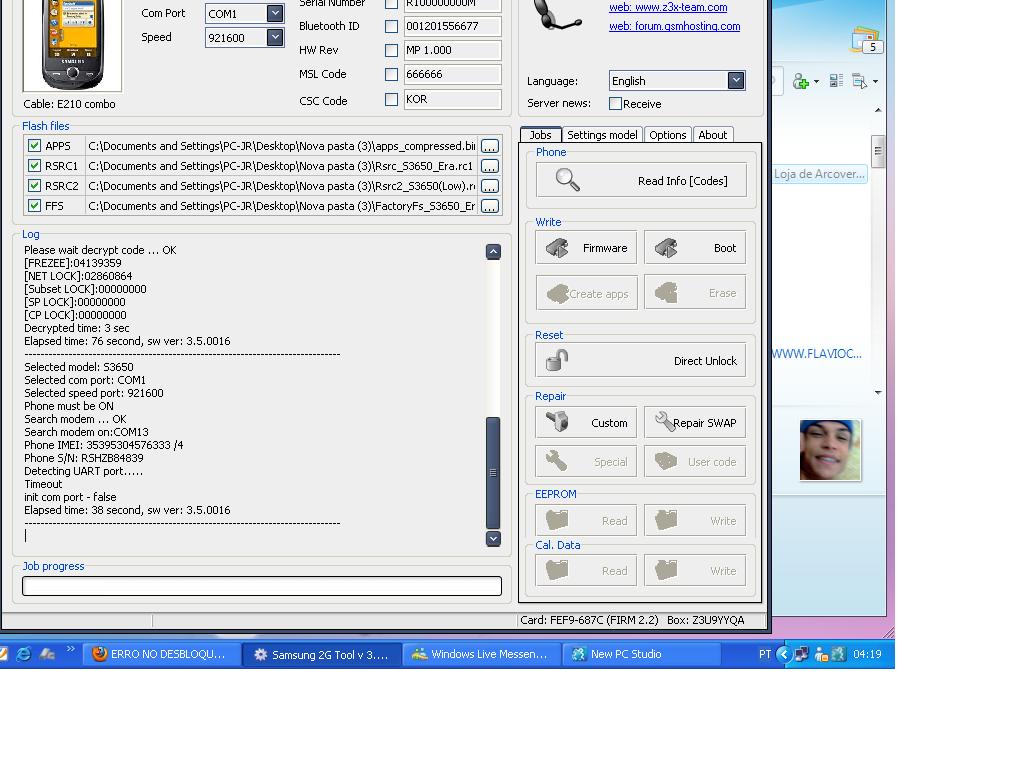Expand hidden system tray icons
The height and width of the screenshot is (768, 1024).
[784, 654]
